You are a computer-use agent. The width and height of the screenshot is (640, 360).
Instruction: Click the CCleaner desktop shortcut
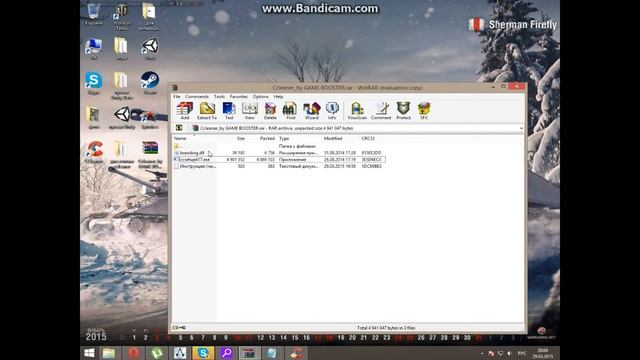pos(94,152)
